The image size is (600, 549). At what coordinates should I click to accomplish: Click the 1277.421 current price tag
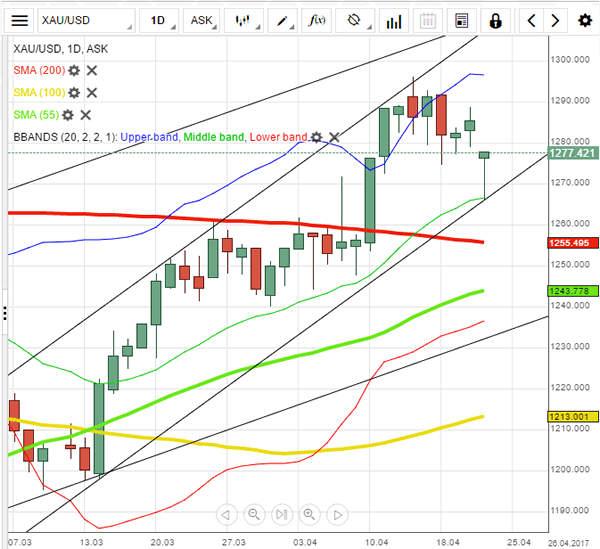(x=572, y=153)
